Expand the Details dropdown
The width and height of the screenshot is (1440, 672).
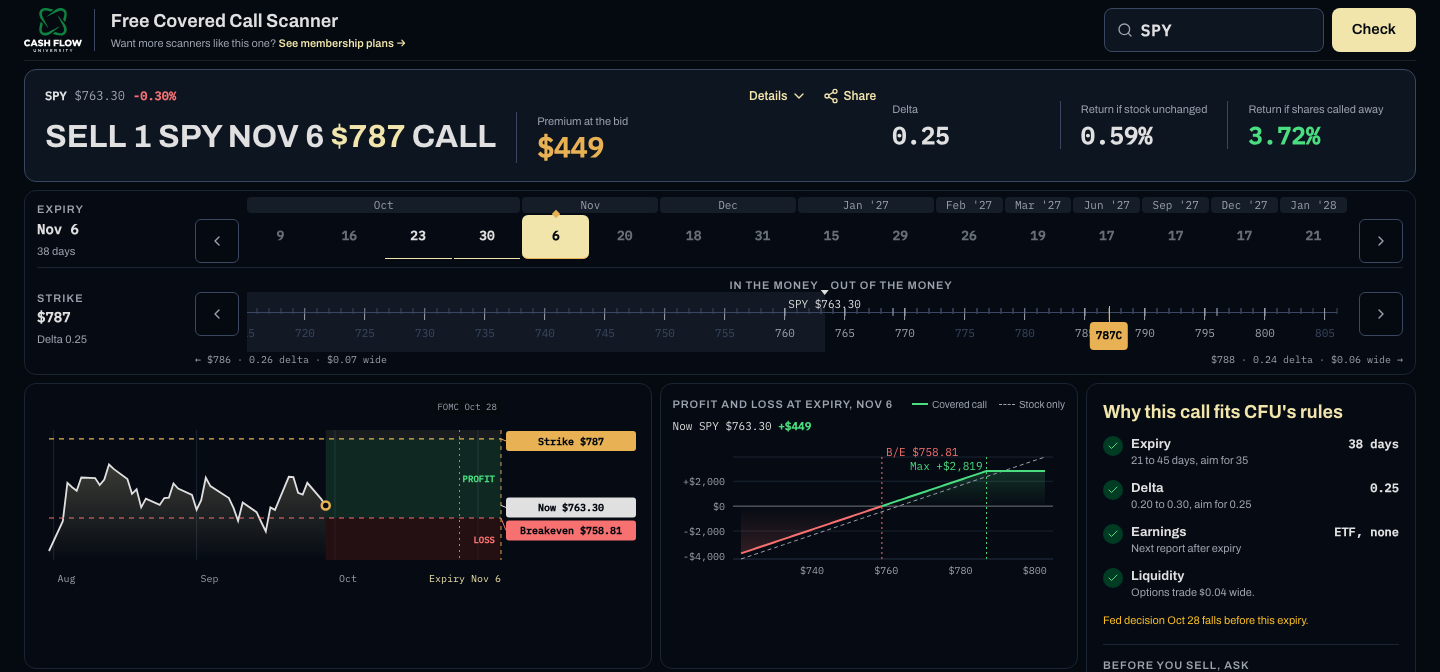[777, 96]
